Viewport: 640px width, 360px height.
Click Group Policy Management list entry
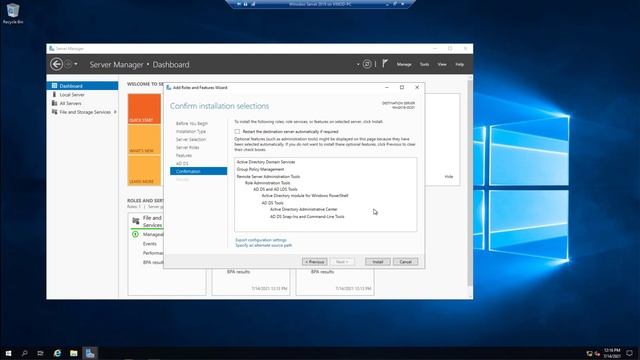click(260, 169)
